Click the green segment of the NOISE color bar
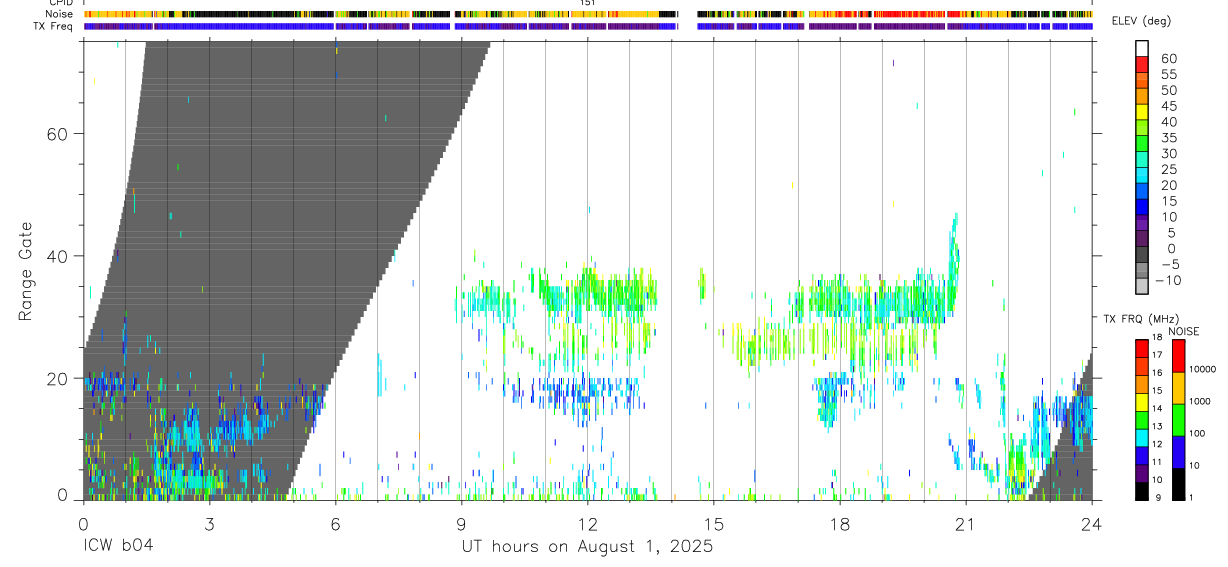This screenshot has width=1228, height=567. 1178,420
